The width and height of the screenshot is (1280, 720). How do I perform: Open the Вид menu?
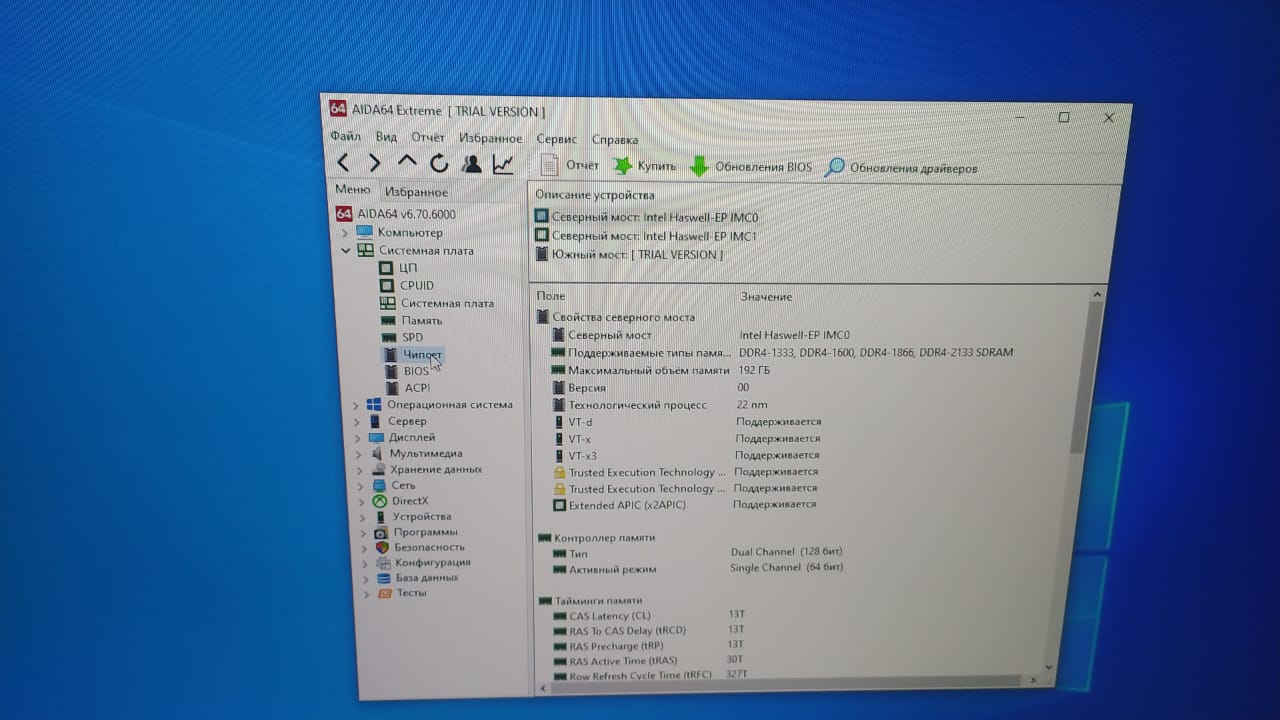pos(386,137)
